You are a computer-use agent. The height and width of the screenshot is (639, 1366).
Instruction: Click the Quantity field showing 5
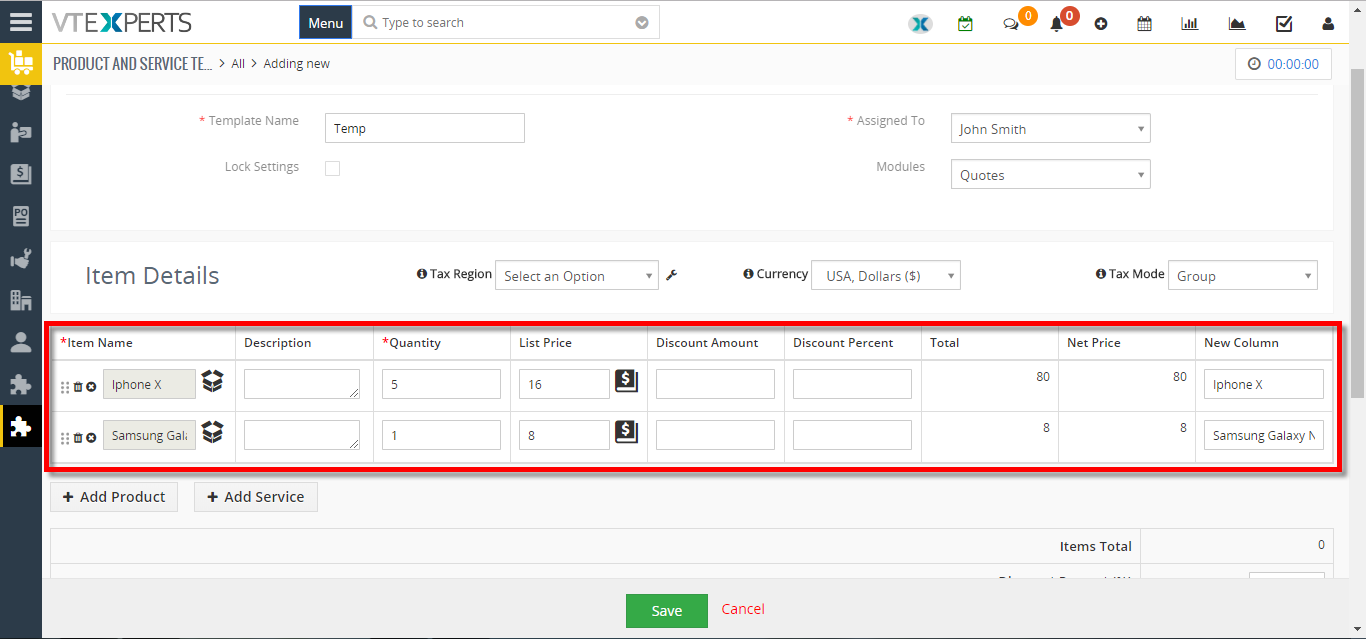pyautogui.click(x=441, y=384)
